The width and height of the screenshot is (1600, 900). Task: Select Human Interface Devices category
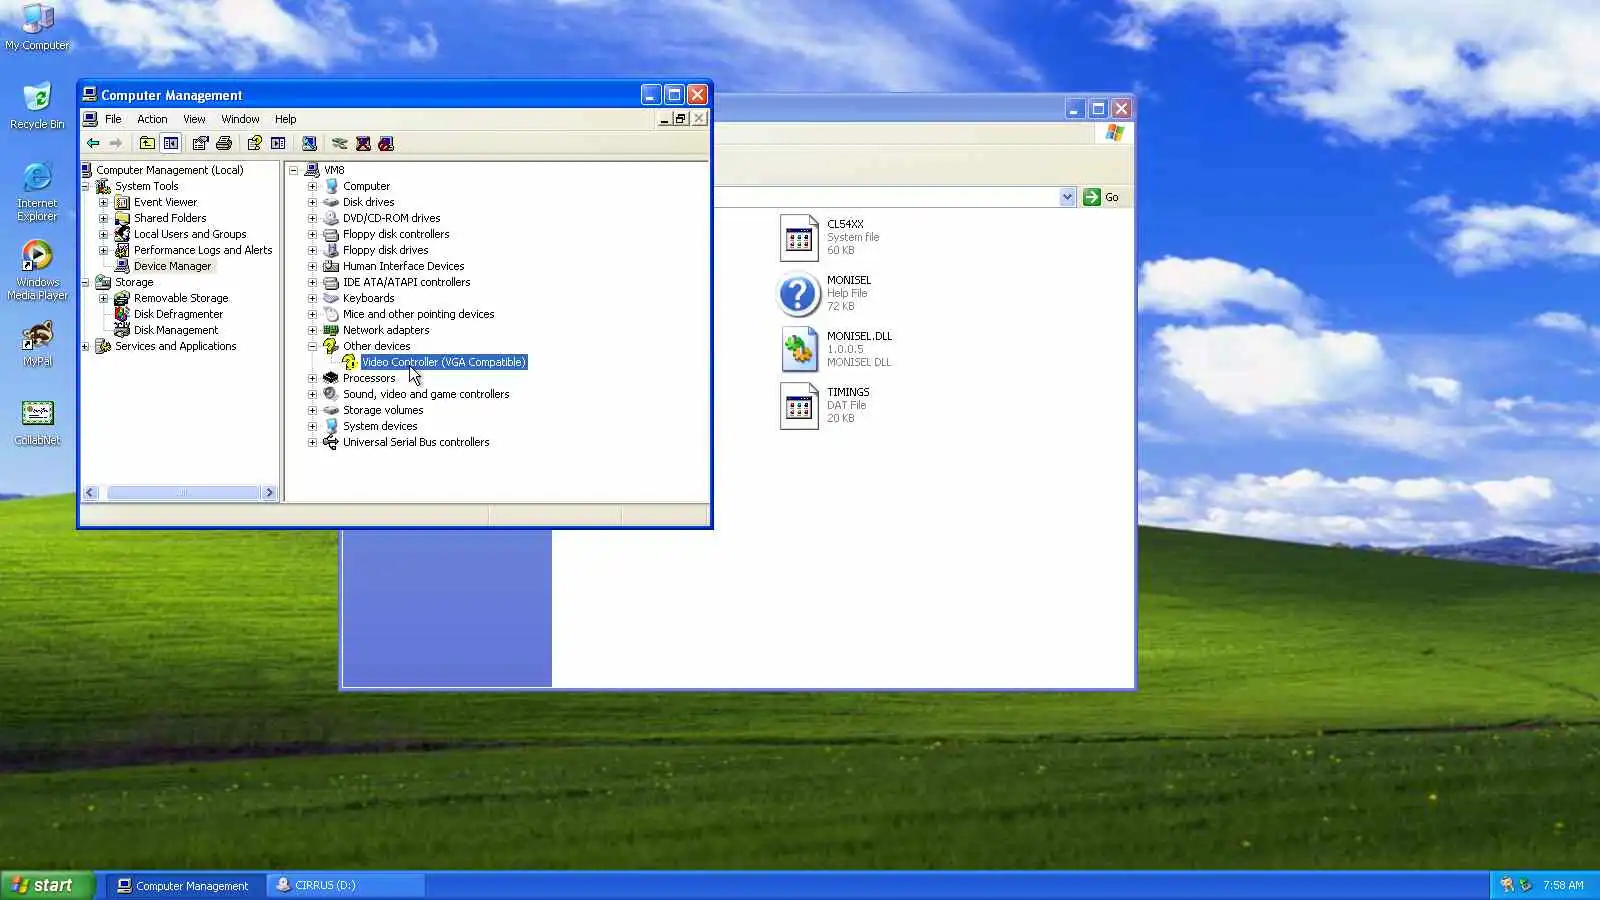click(x=403, y=266)
